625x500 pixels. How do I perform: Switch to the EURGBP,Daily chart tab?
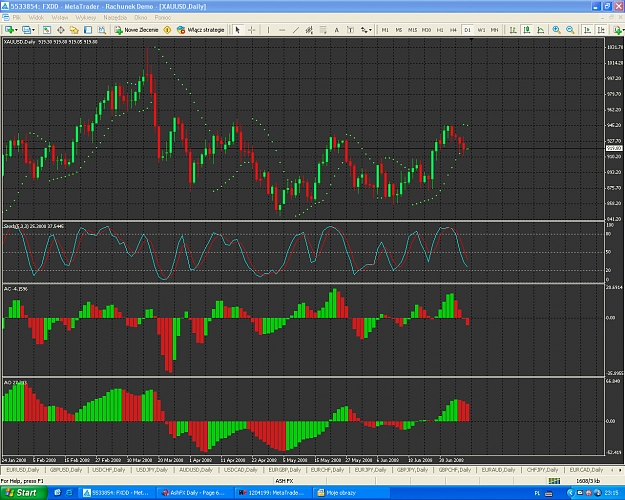click(285, 470)
